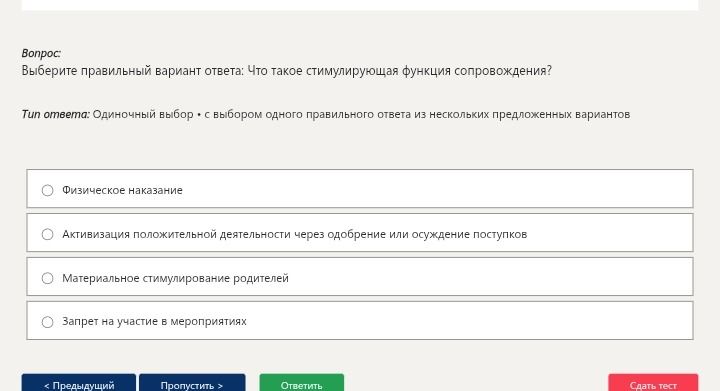Click the question text about 'стимулирующая функция сопровождения'
Viewport: 720px width, 391px height.
[287, 71]
